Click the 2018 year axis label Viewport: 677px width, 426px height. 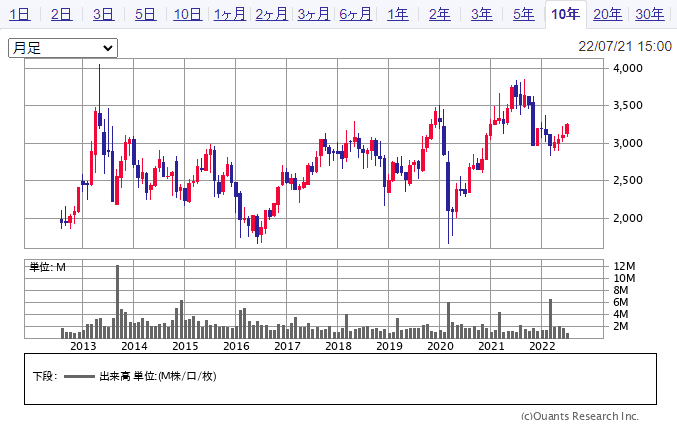[338, 346]
